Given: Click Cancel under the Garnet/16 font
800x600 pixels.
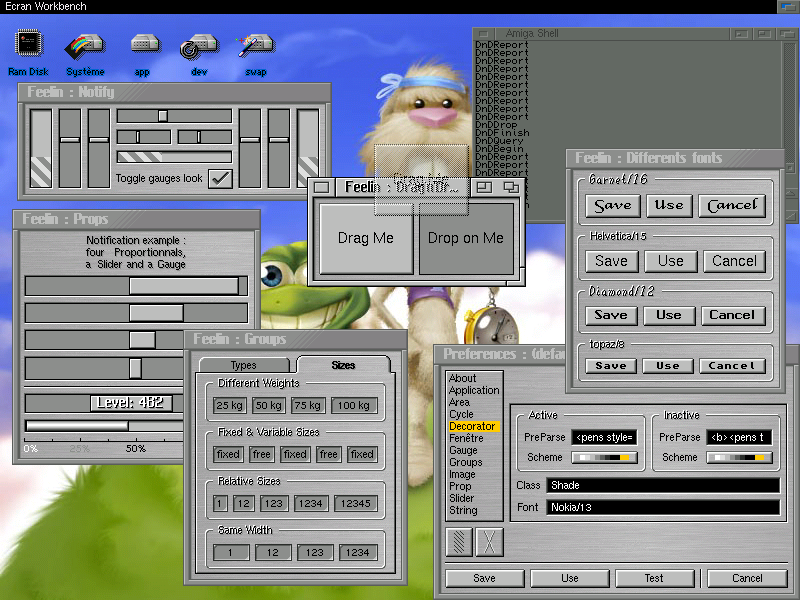Looking at the screenshot, I should [732, 206].
